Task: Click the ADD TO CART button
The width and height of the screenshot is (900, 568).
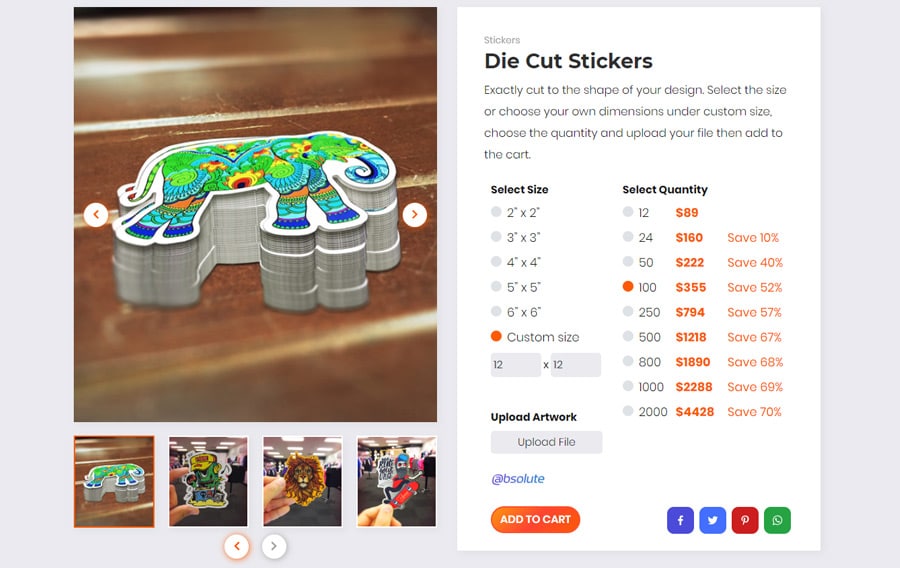Action: click(x=535, y=520)
